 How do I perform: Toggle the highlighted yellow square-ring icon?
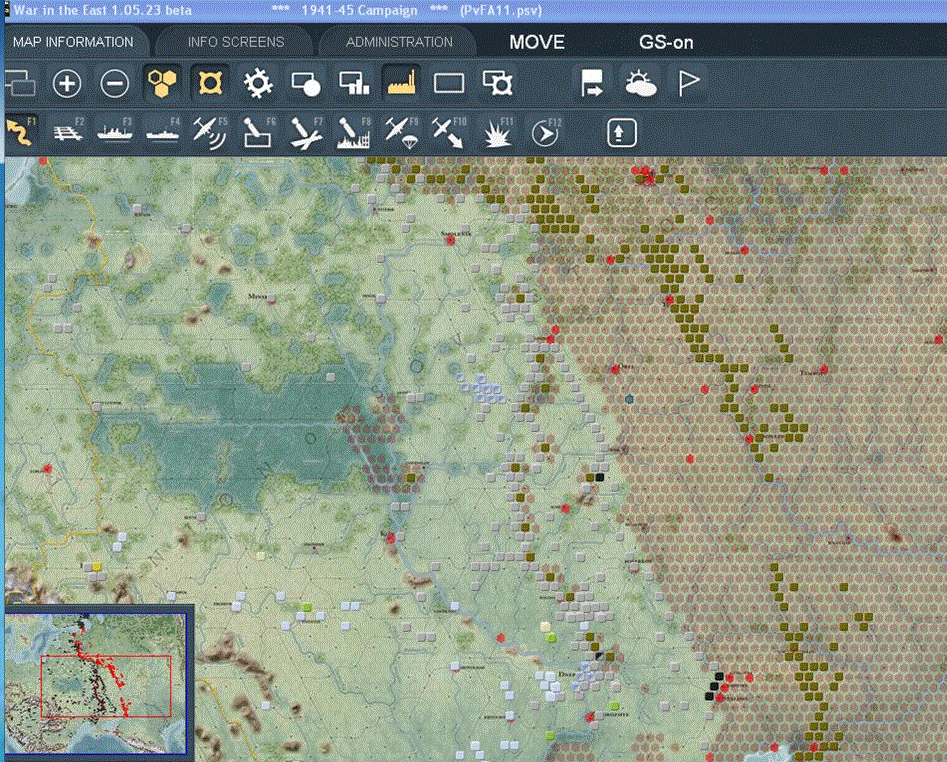click(210, 83)
